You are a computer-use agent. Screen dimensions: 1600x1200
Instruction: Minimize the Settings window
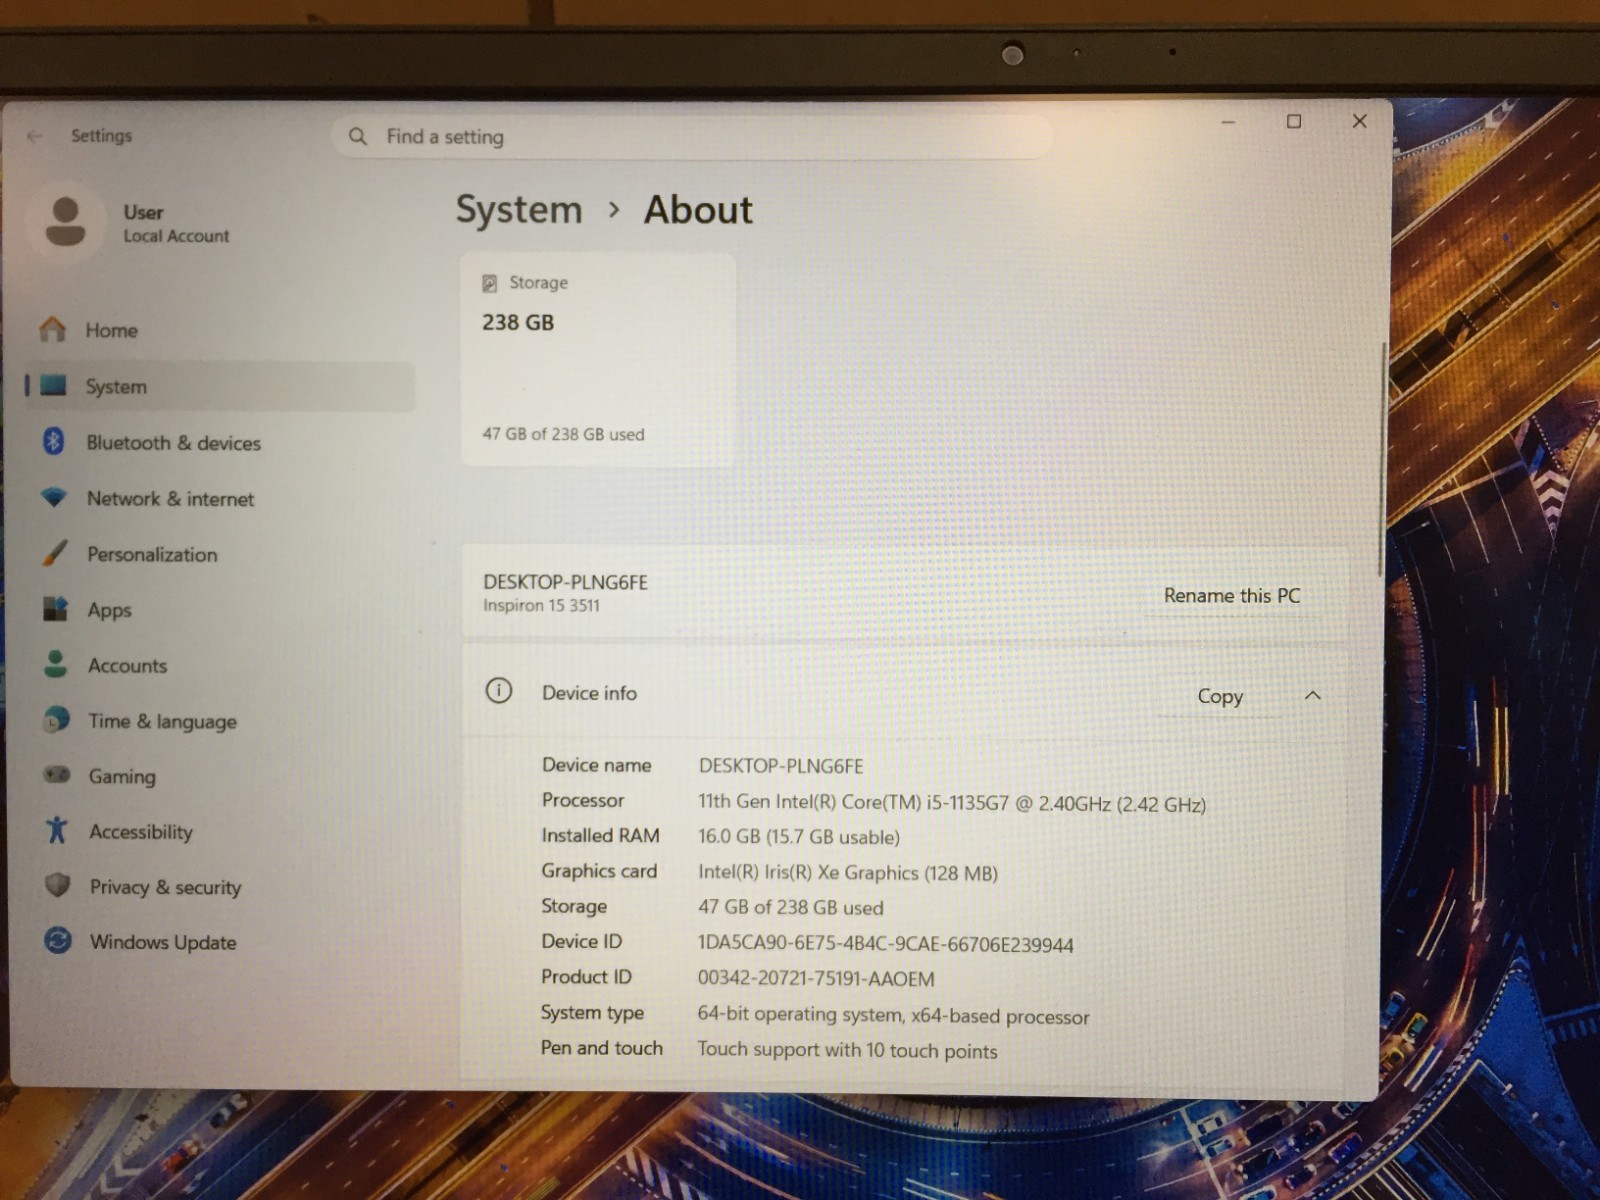click(1229, 122)
